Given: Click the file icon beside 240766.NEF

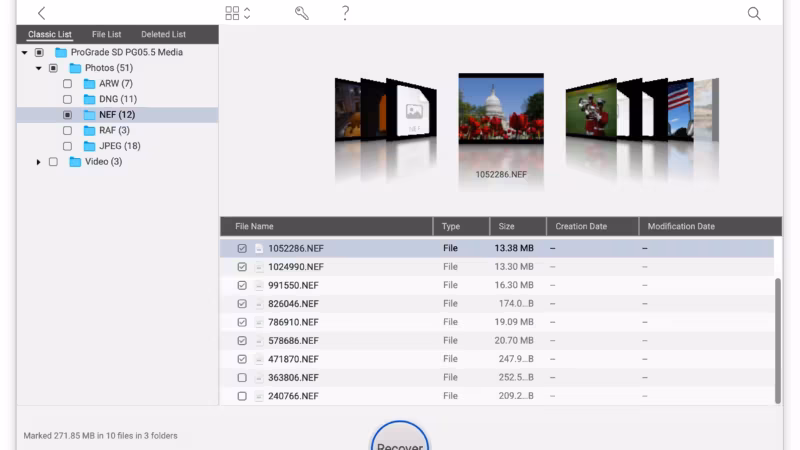Looking at the screenshot, I should 259,396.
